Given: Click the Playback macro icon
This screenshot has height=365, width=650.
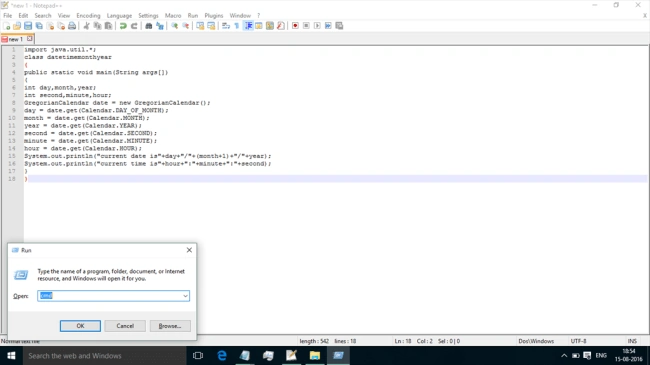Looking at the screenshot, I should click(x=317, y=26).
